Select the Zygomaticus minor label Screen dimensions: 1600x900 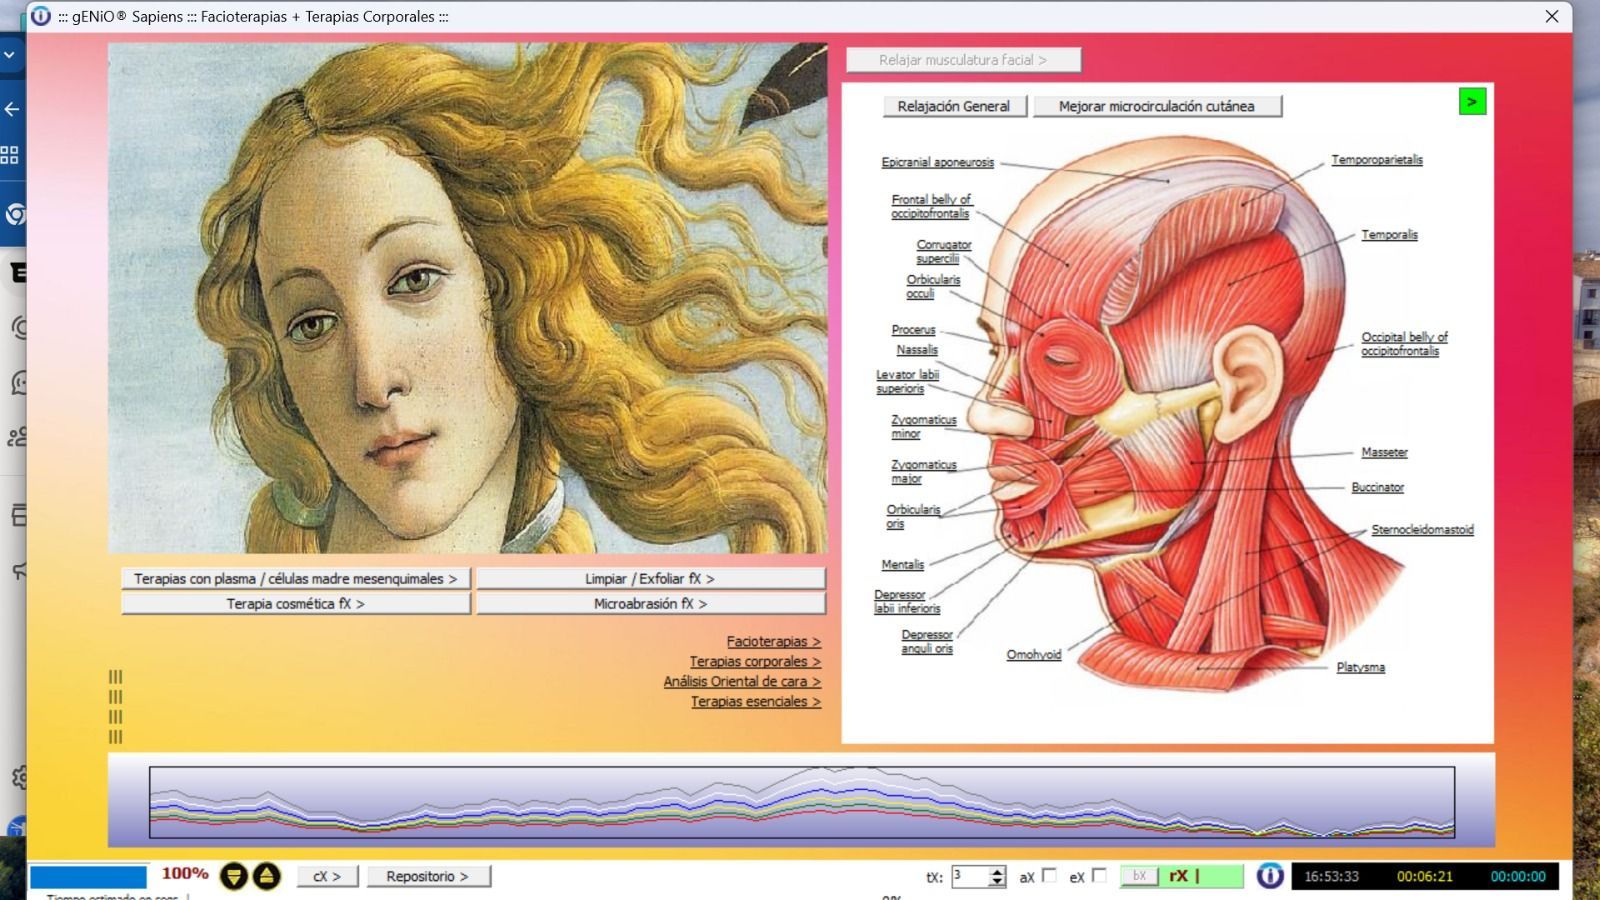[x=923, y=426]
